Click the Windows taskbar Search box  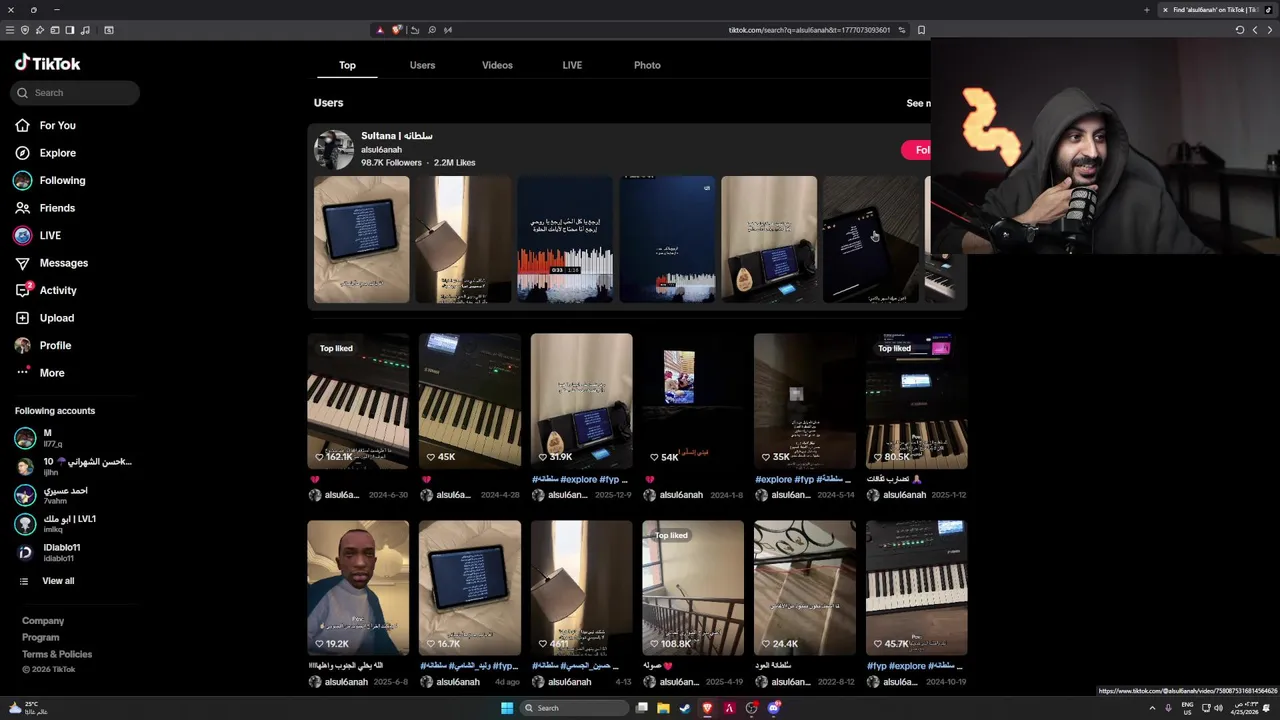573,708
